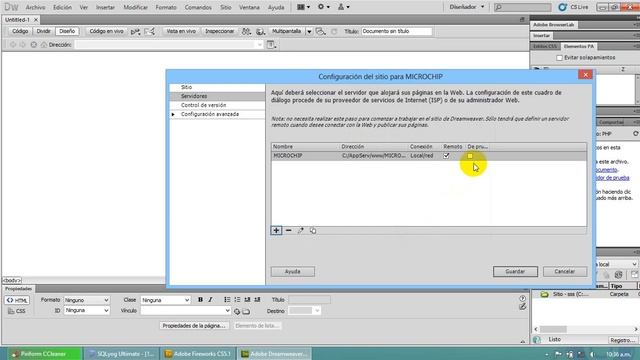
Task: Add a new server with the plus icon
Action: point(276,231)
